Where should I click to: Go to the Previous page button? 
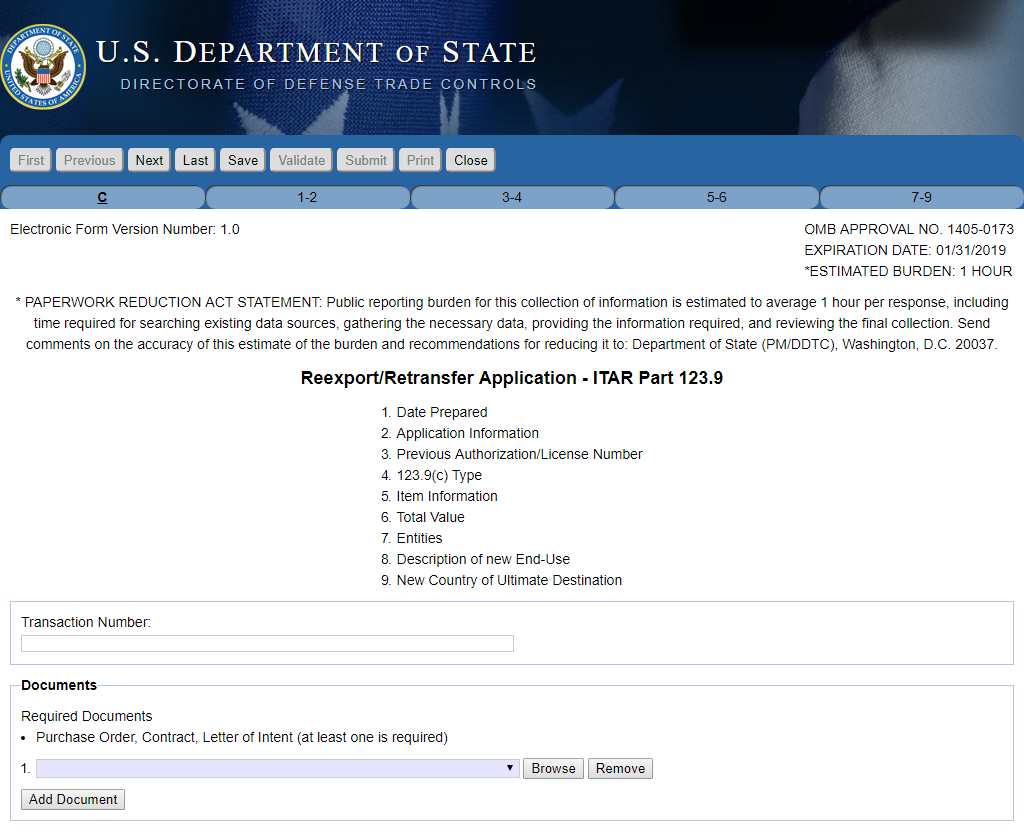point(89,160)
